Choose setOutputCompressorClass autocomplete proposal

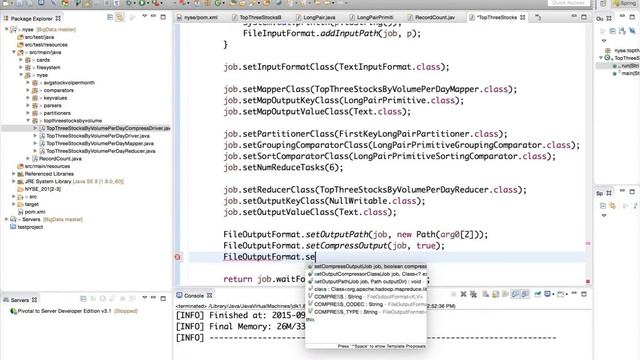367,274
